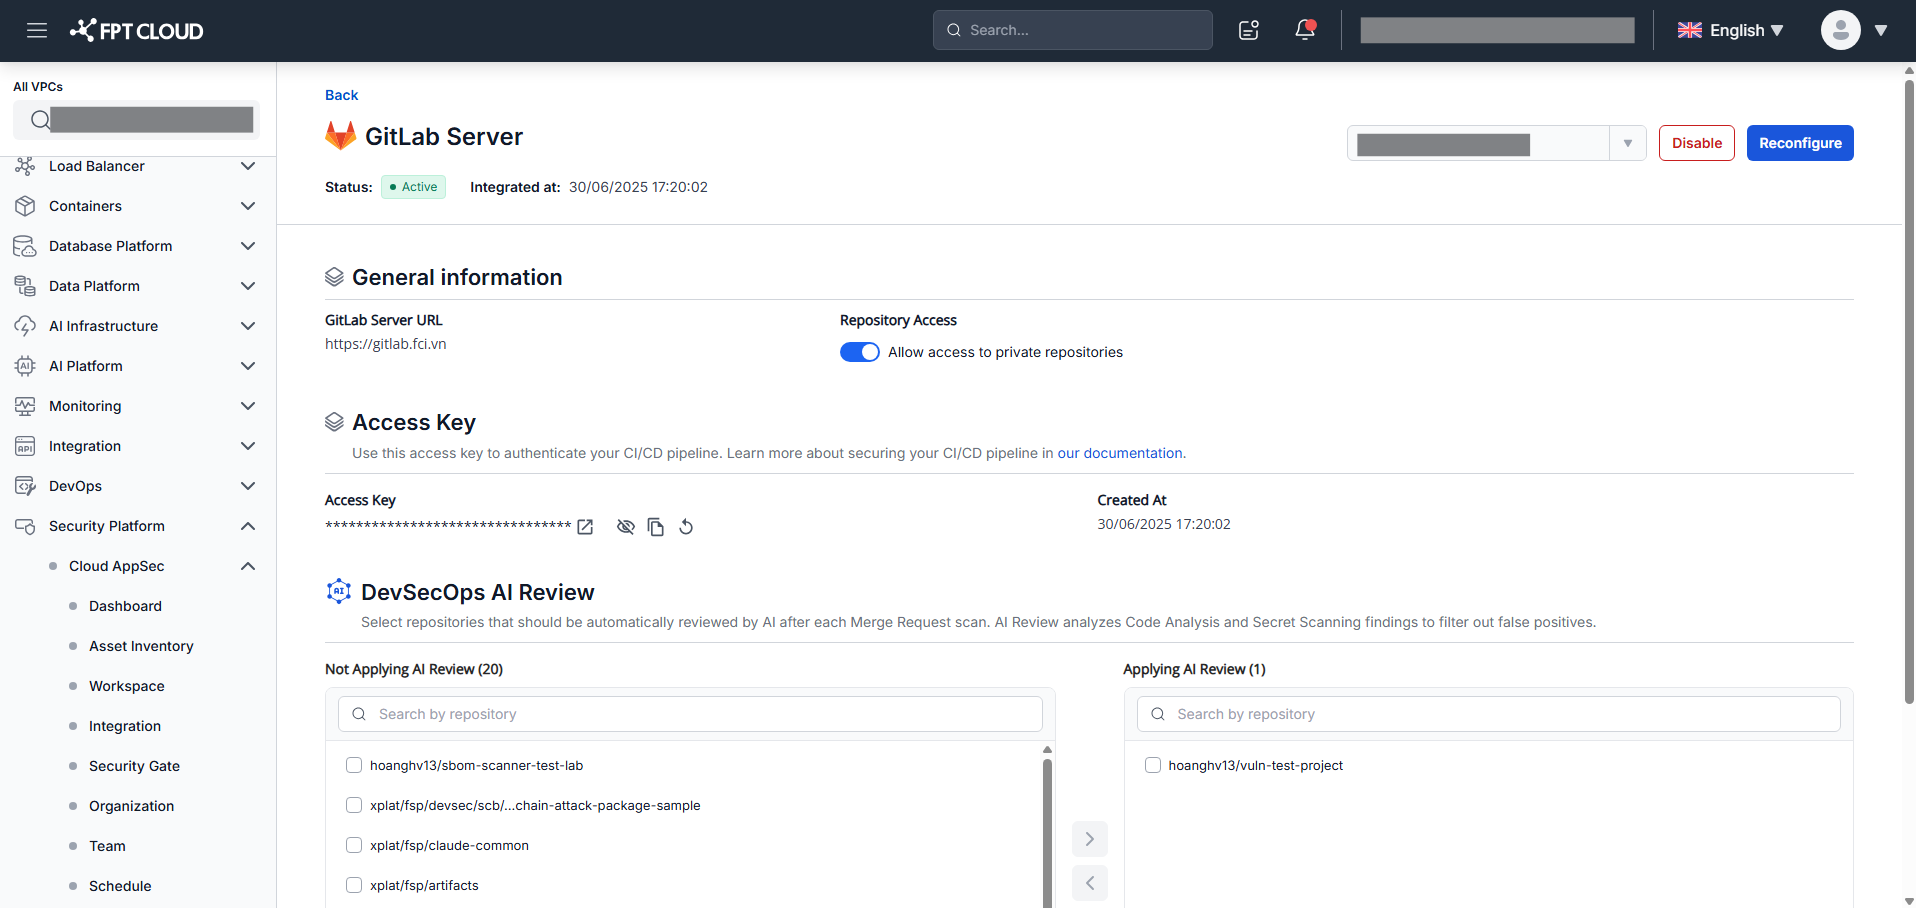Open Integration under Cloud AppSec
The height and width of the screenshot is (908, 1916).
(x=125, y=726)
